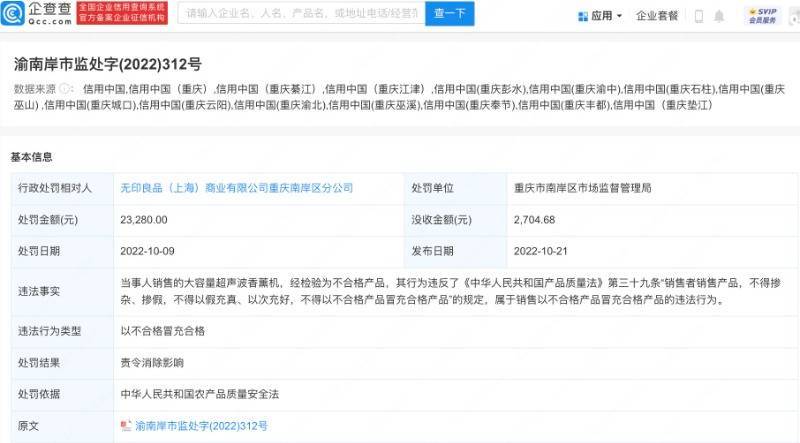This screenshot has height=443, width=800.
Task: Click the illegal facts description paragraph
Action: tap(451, 291)
